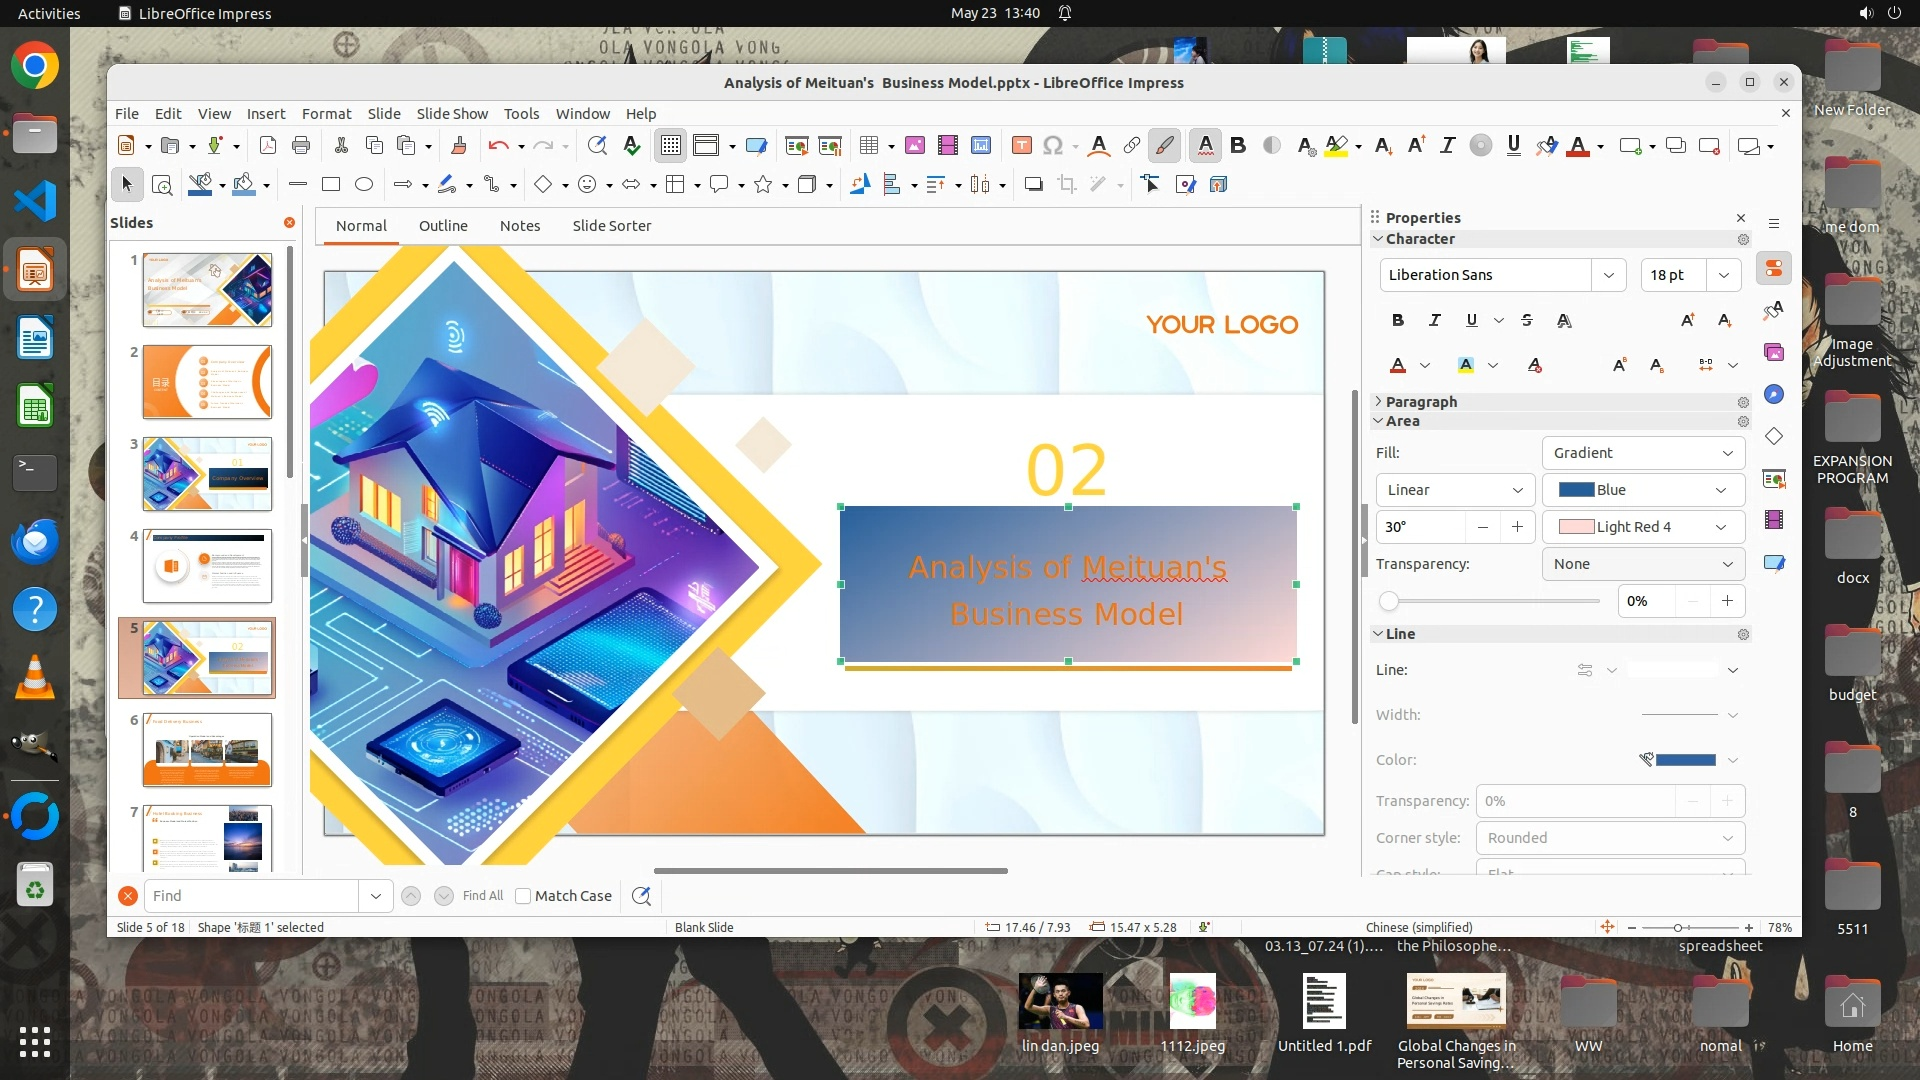Click the Crop Image tool icon
The height and width of the screenshot is (1080, 1920).
point(1067,184)
